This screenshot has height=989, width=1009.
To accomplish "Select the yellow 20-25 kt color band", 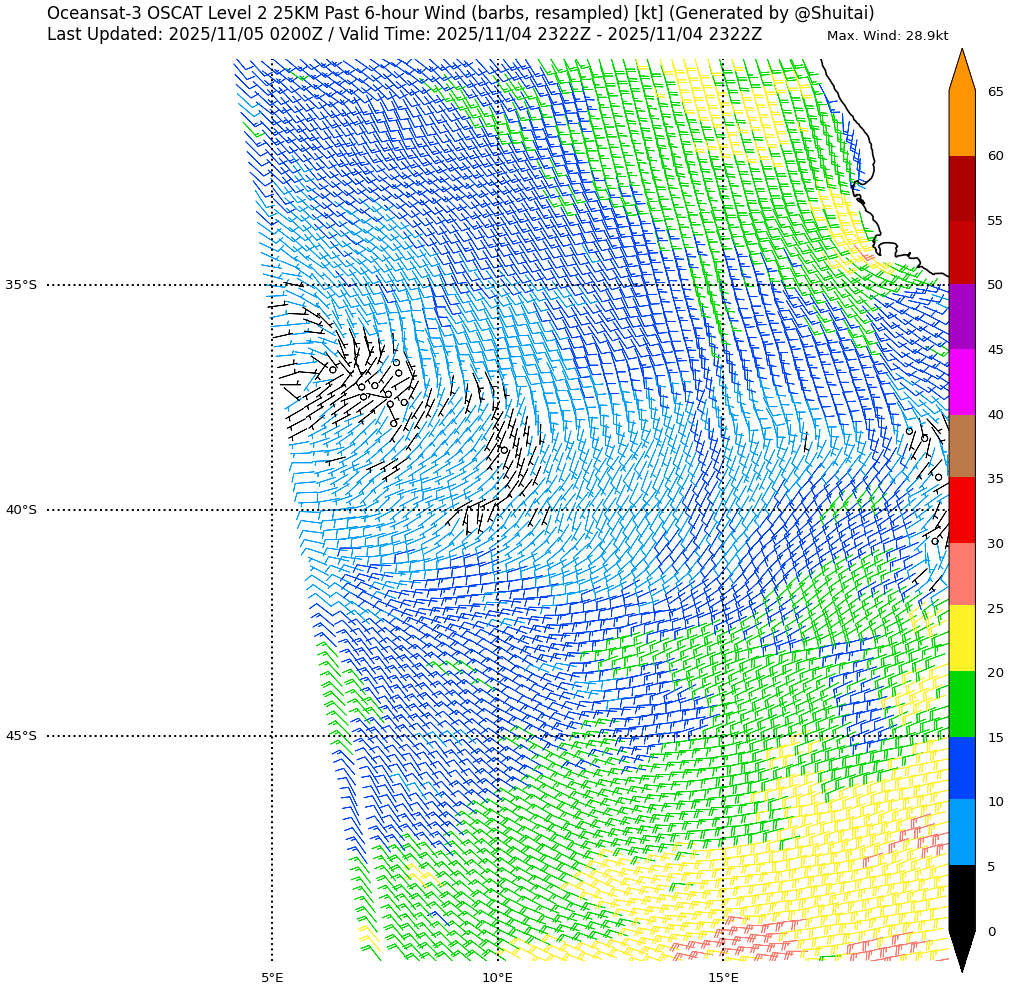I will [961, 638].
